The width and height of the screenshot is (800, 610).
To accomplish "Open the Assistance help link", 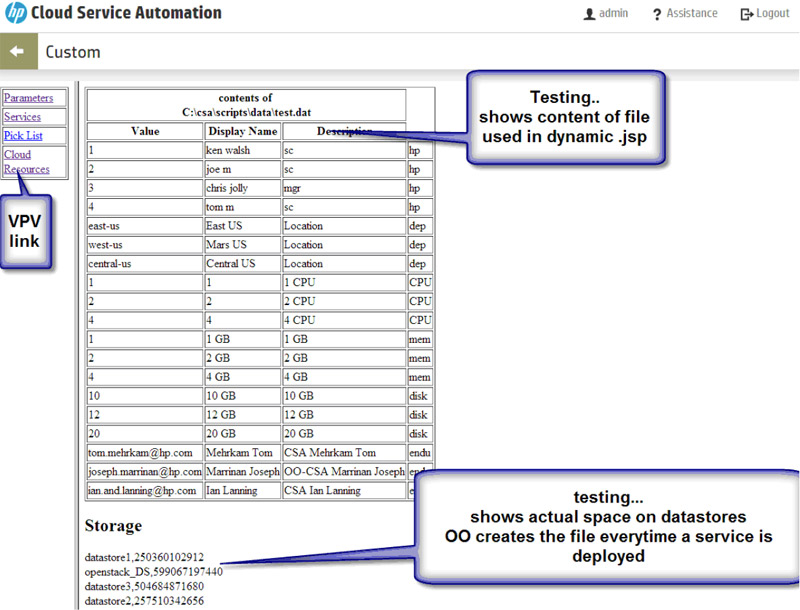I will [x=685, y=13].
